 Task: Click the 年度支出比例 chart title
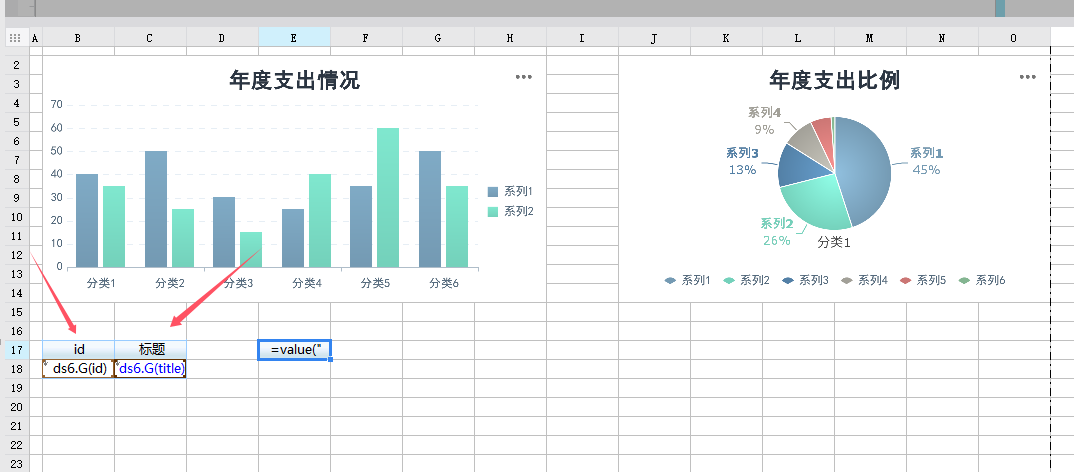pos(834,81)
